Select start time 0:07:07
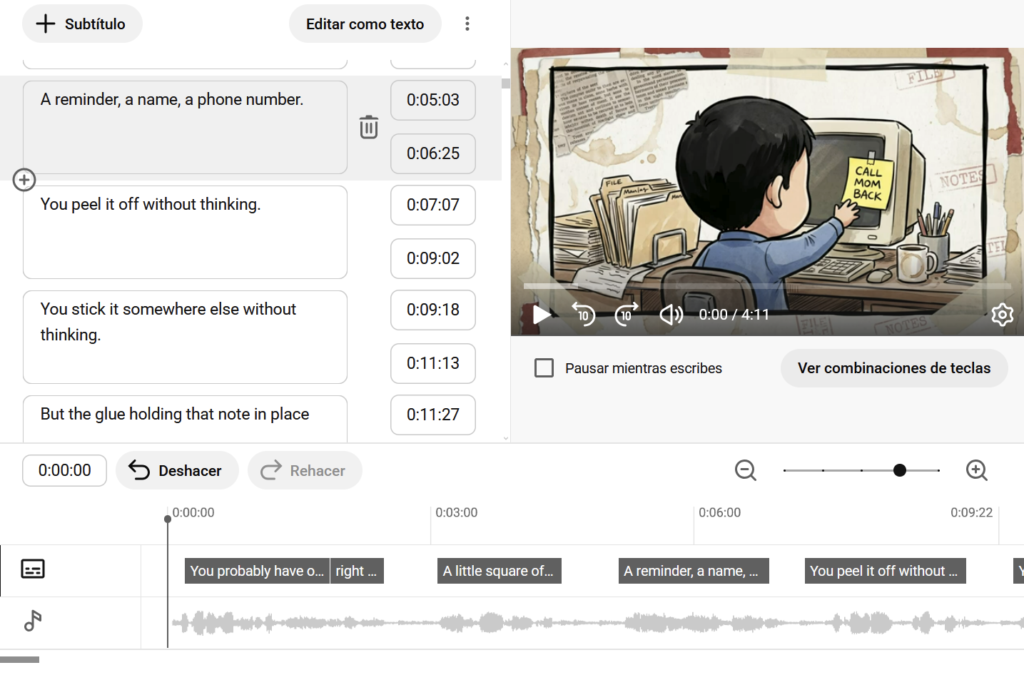 click(433, 205)
